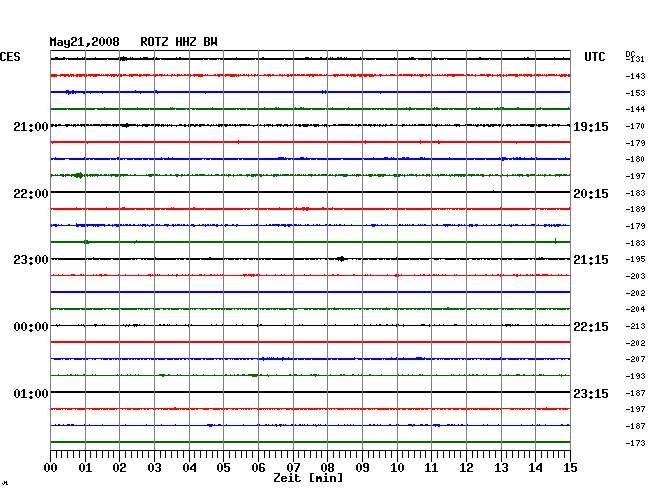
Task: Click the DC offset value -144
Action: [x=635, y=109]
